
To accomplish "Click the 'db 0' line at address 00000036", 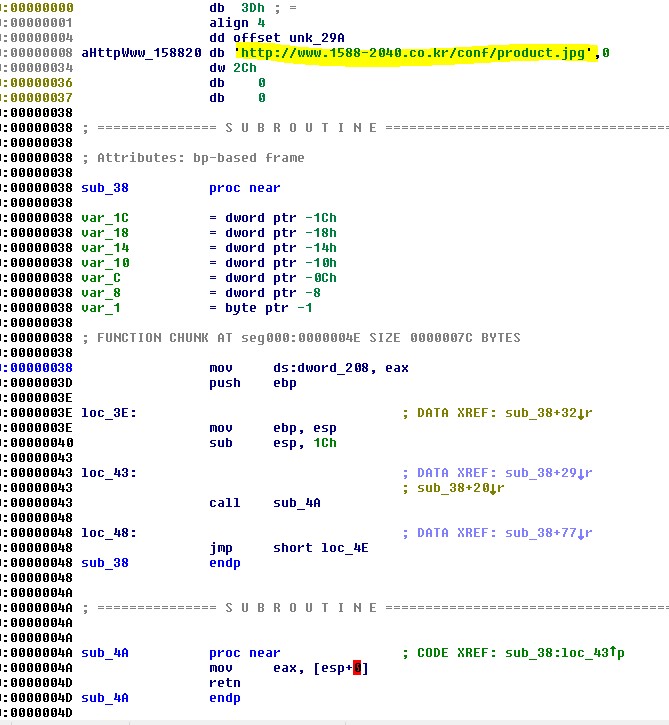I will point(237,83).
